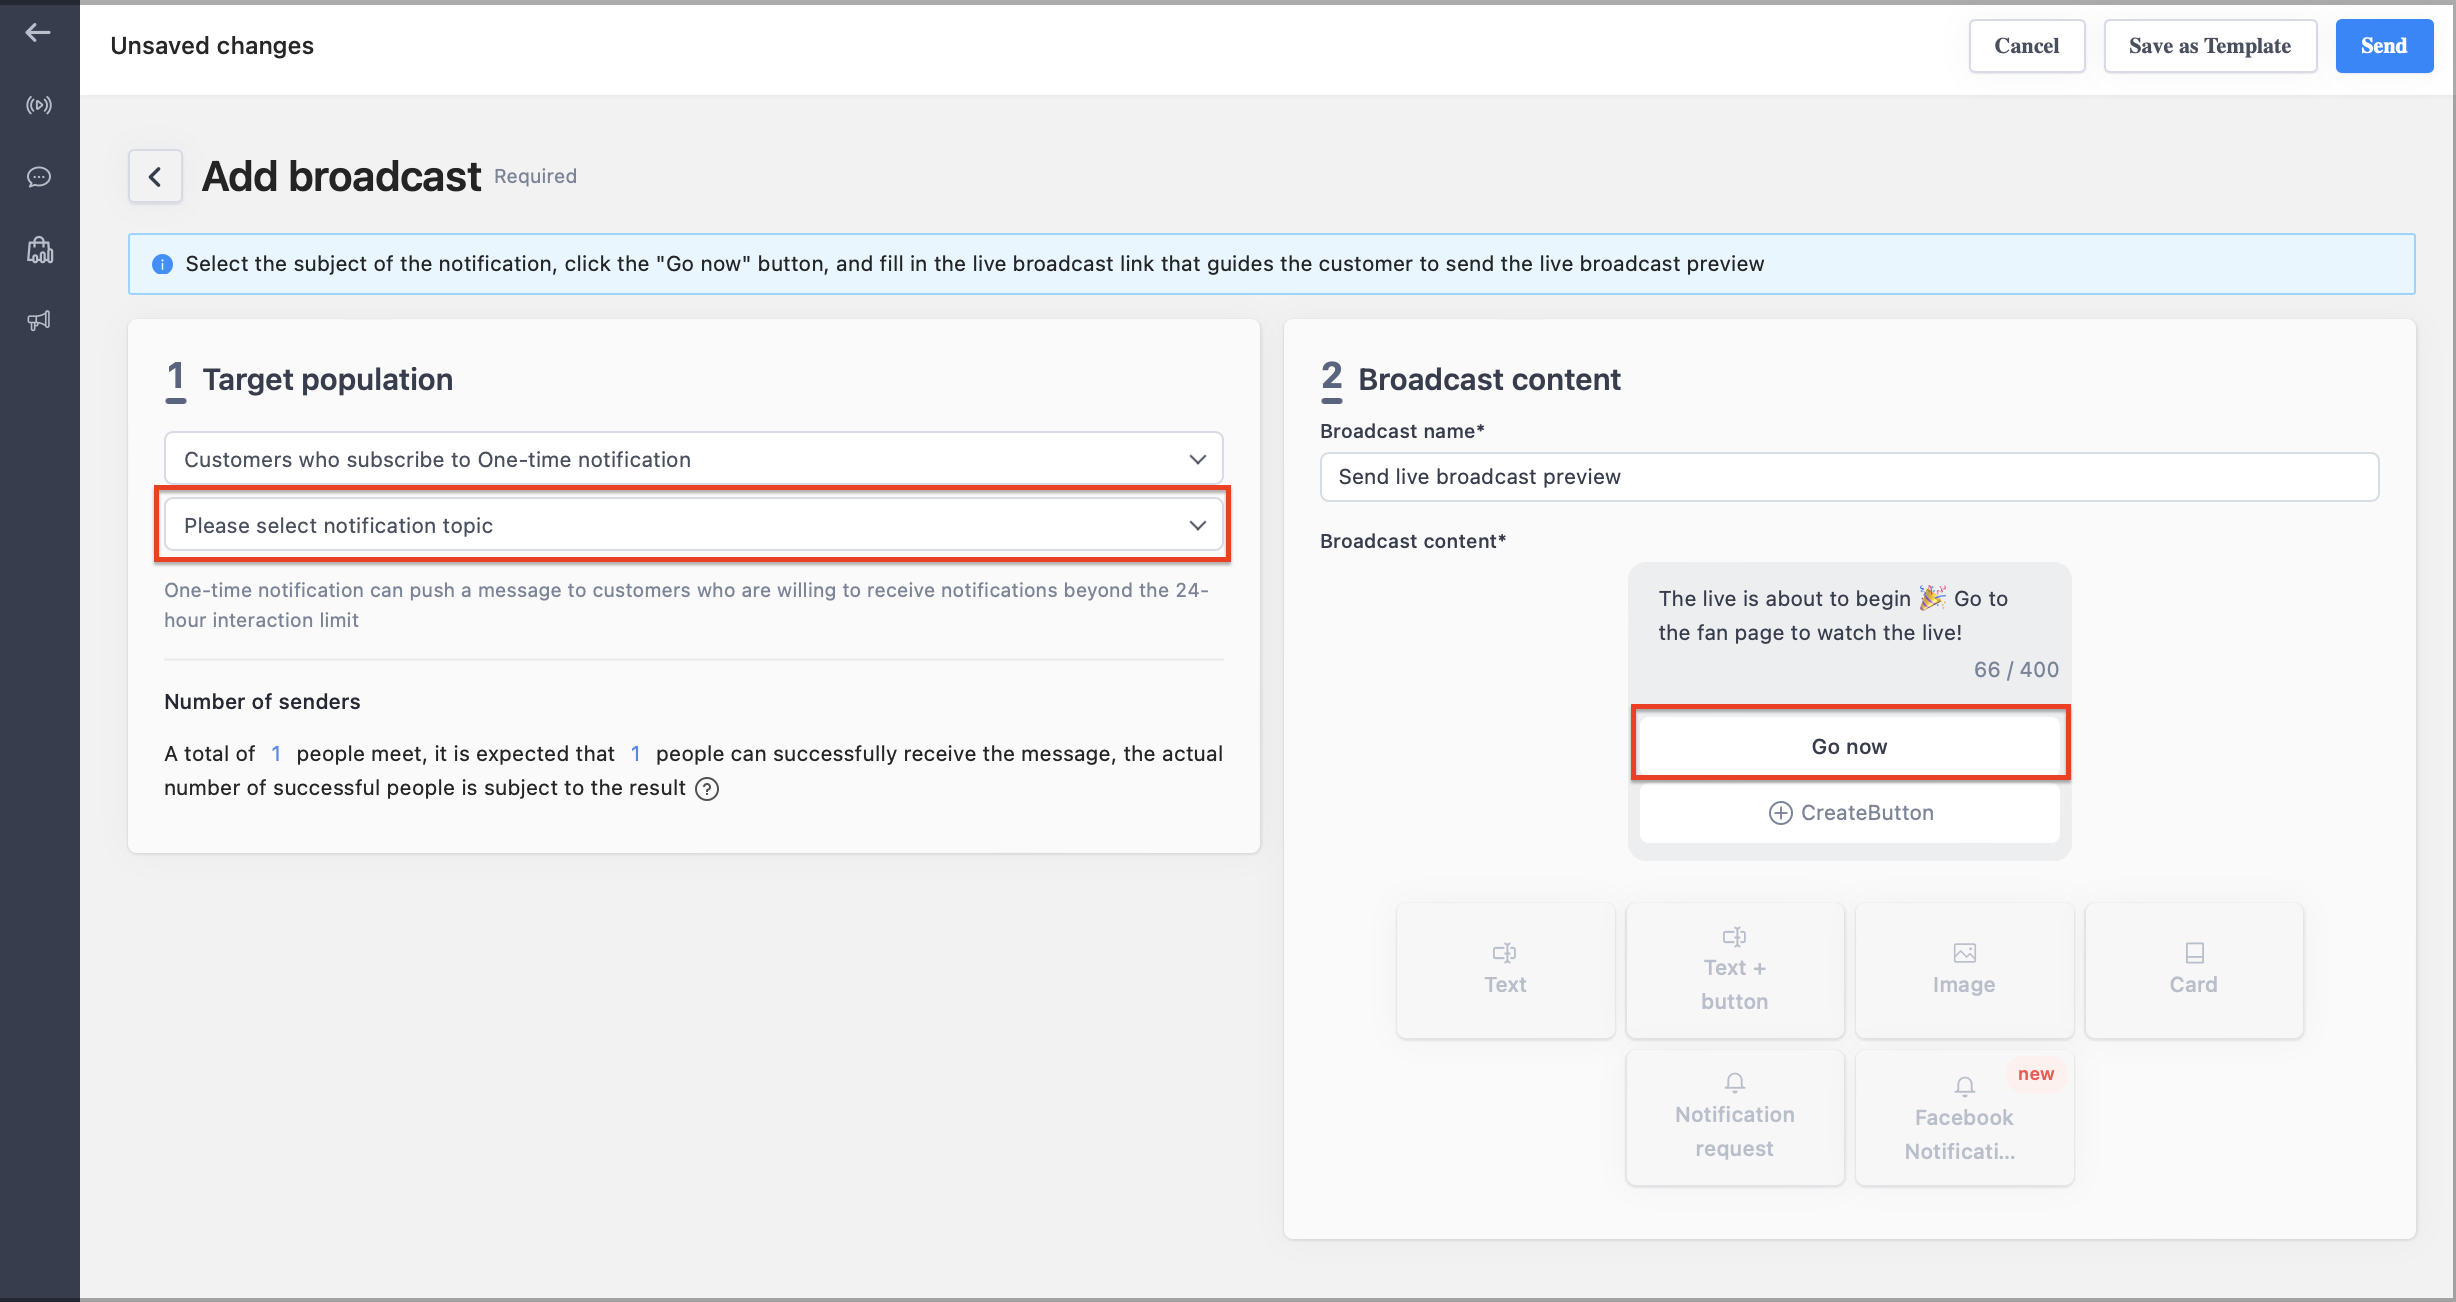
Task: Open the Customers who subscribe dropdown
Action: pyautogui.click(x=694, y=459)
